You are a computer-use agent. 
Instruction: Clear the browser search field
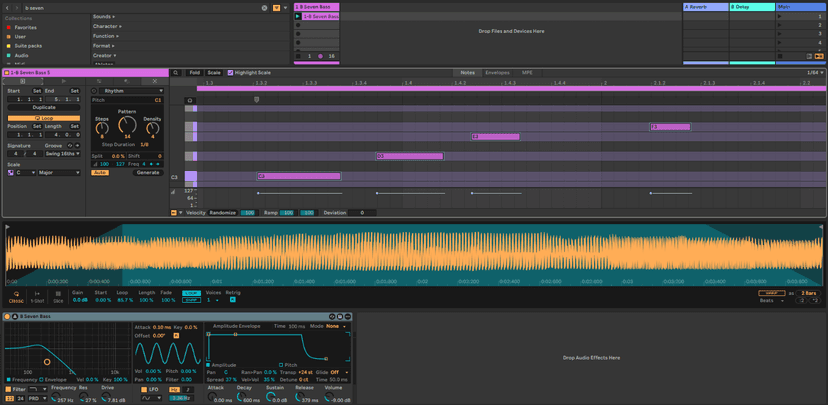265,8
